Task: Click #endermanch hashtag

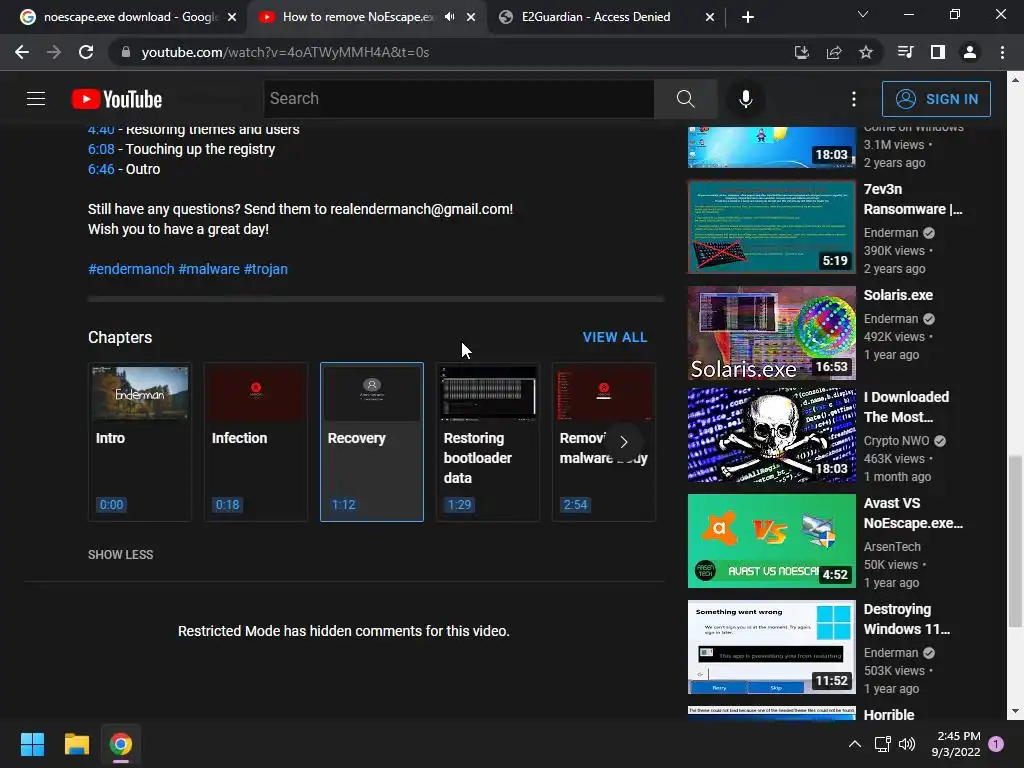Action: click(131, 269)
